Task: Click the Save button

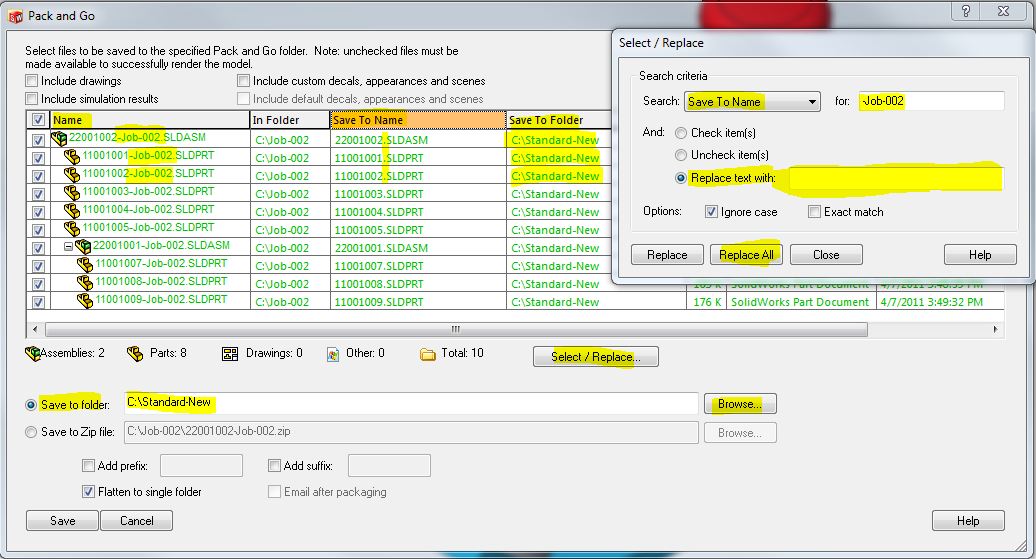Action: coord(63,521)
